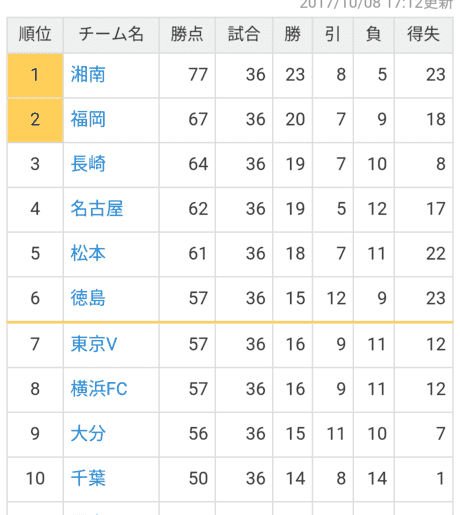
Task: Click the 勝点 column header
Action: [187, 35]
